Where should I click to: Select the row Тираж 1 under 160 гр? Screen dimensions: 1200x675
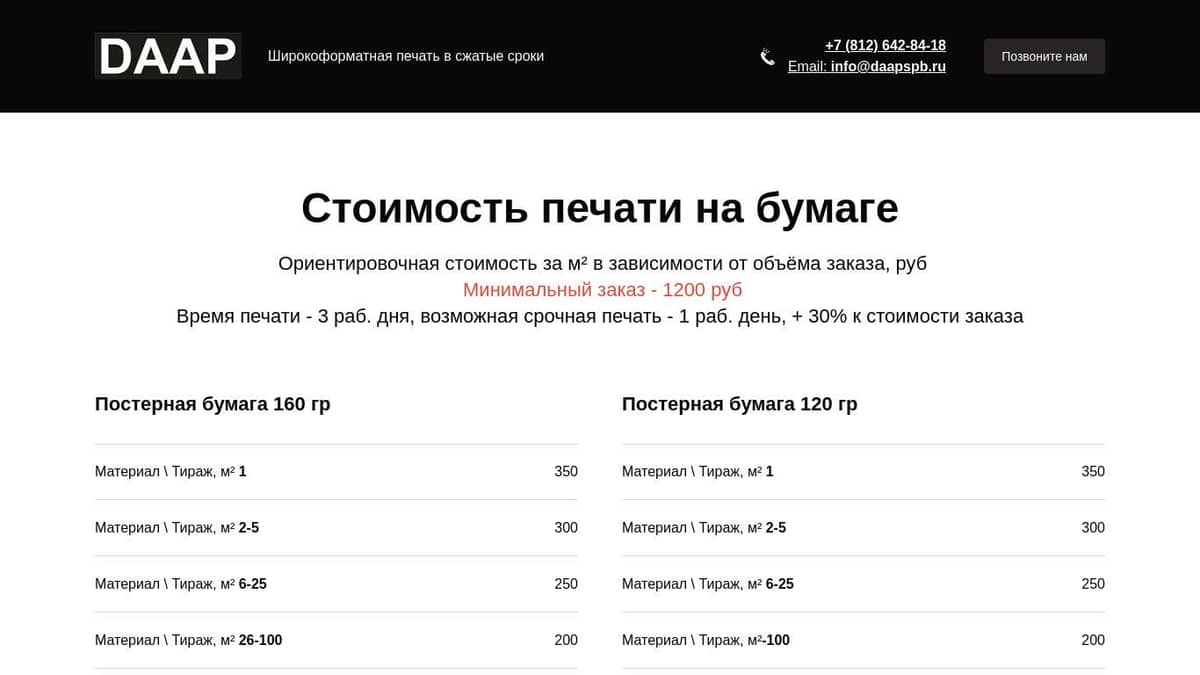pos(335,471)
